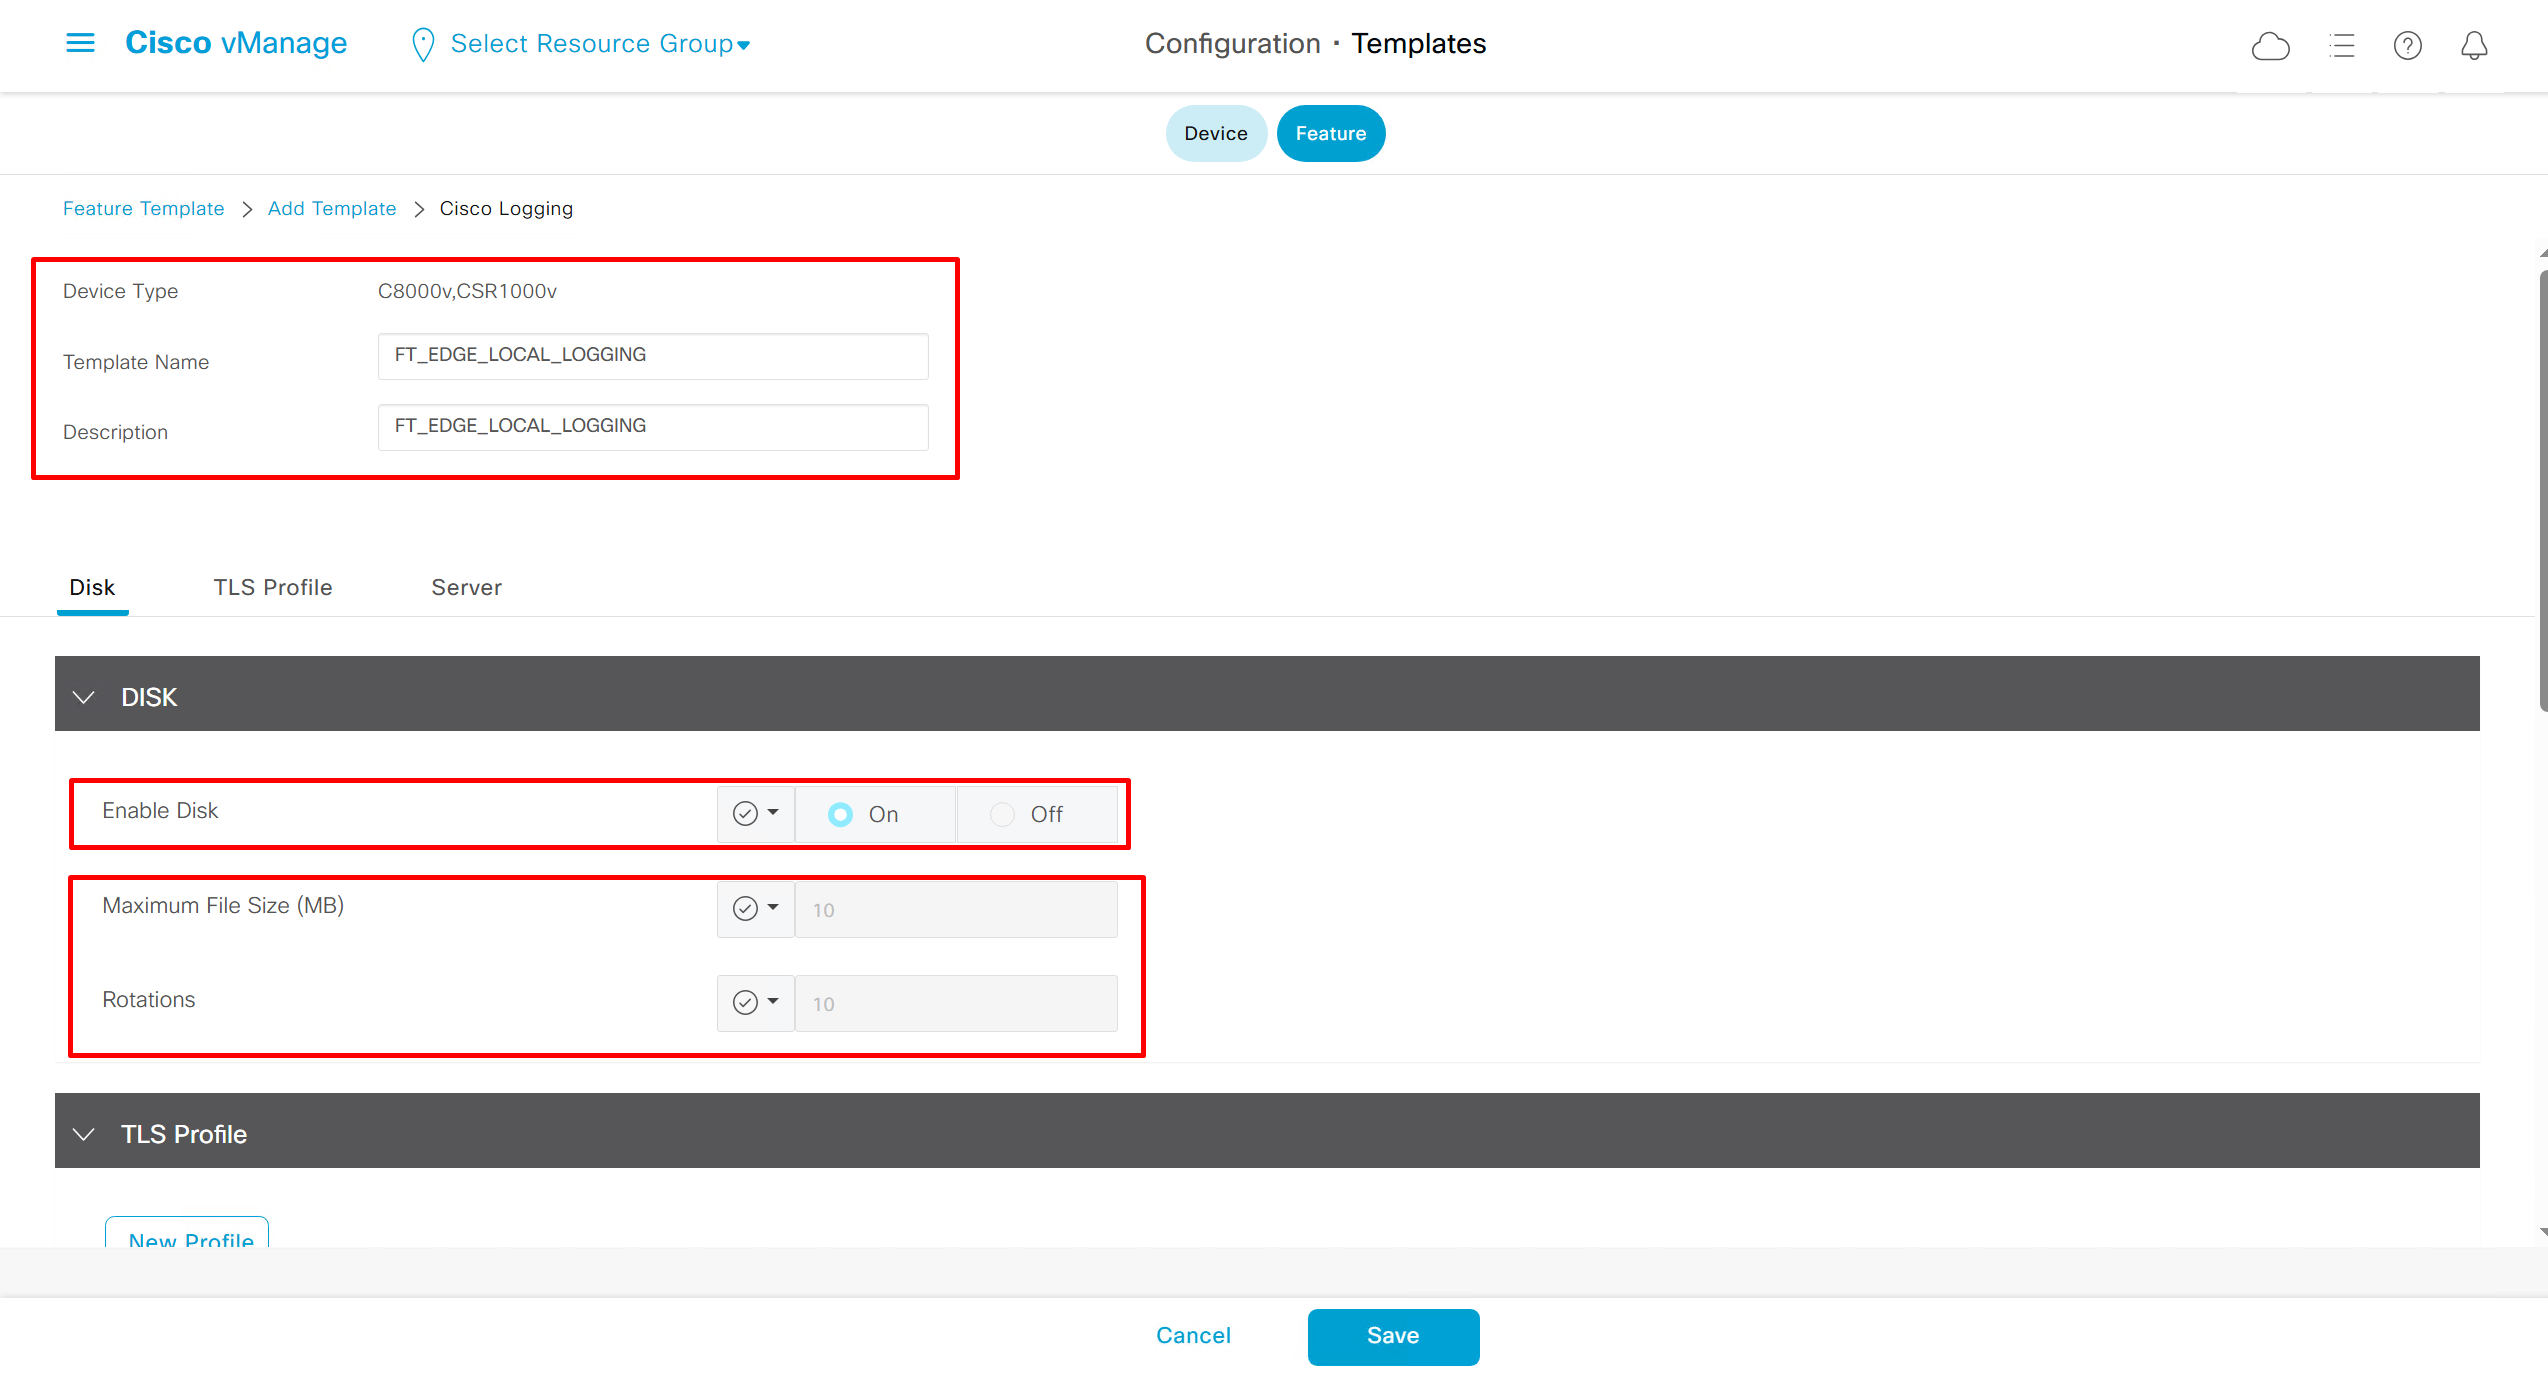Image resolution: width=2548 pixels, height=1374 pixels.
Task: Open the hamburger navigation menu
Action: pyautogui.click(x=80, y=43)
